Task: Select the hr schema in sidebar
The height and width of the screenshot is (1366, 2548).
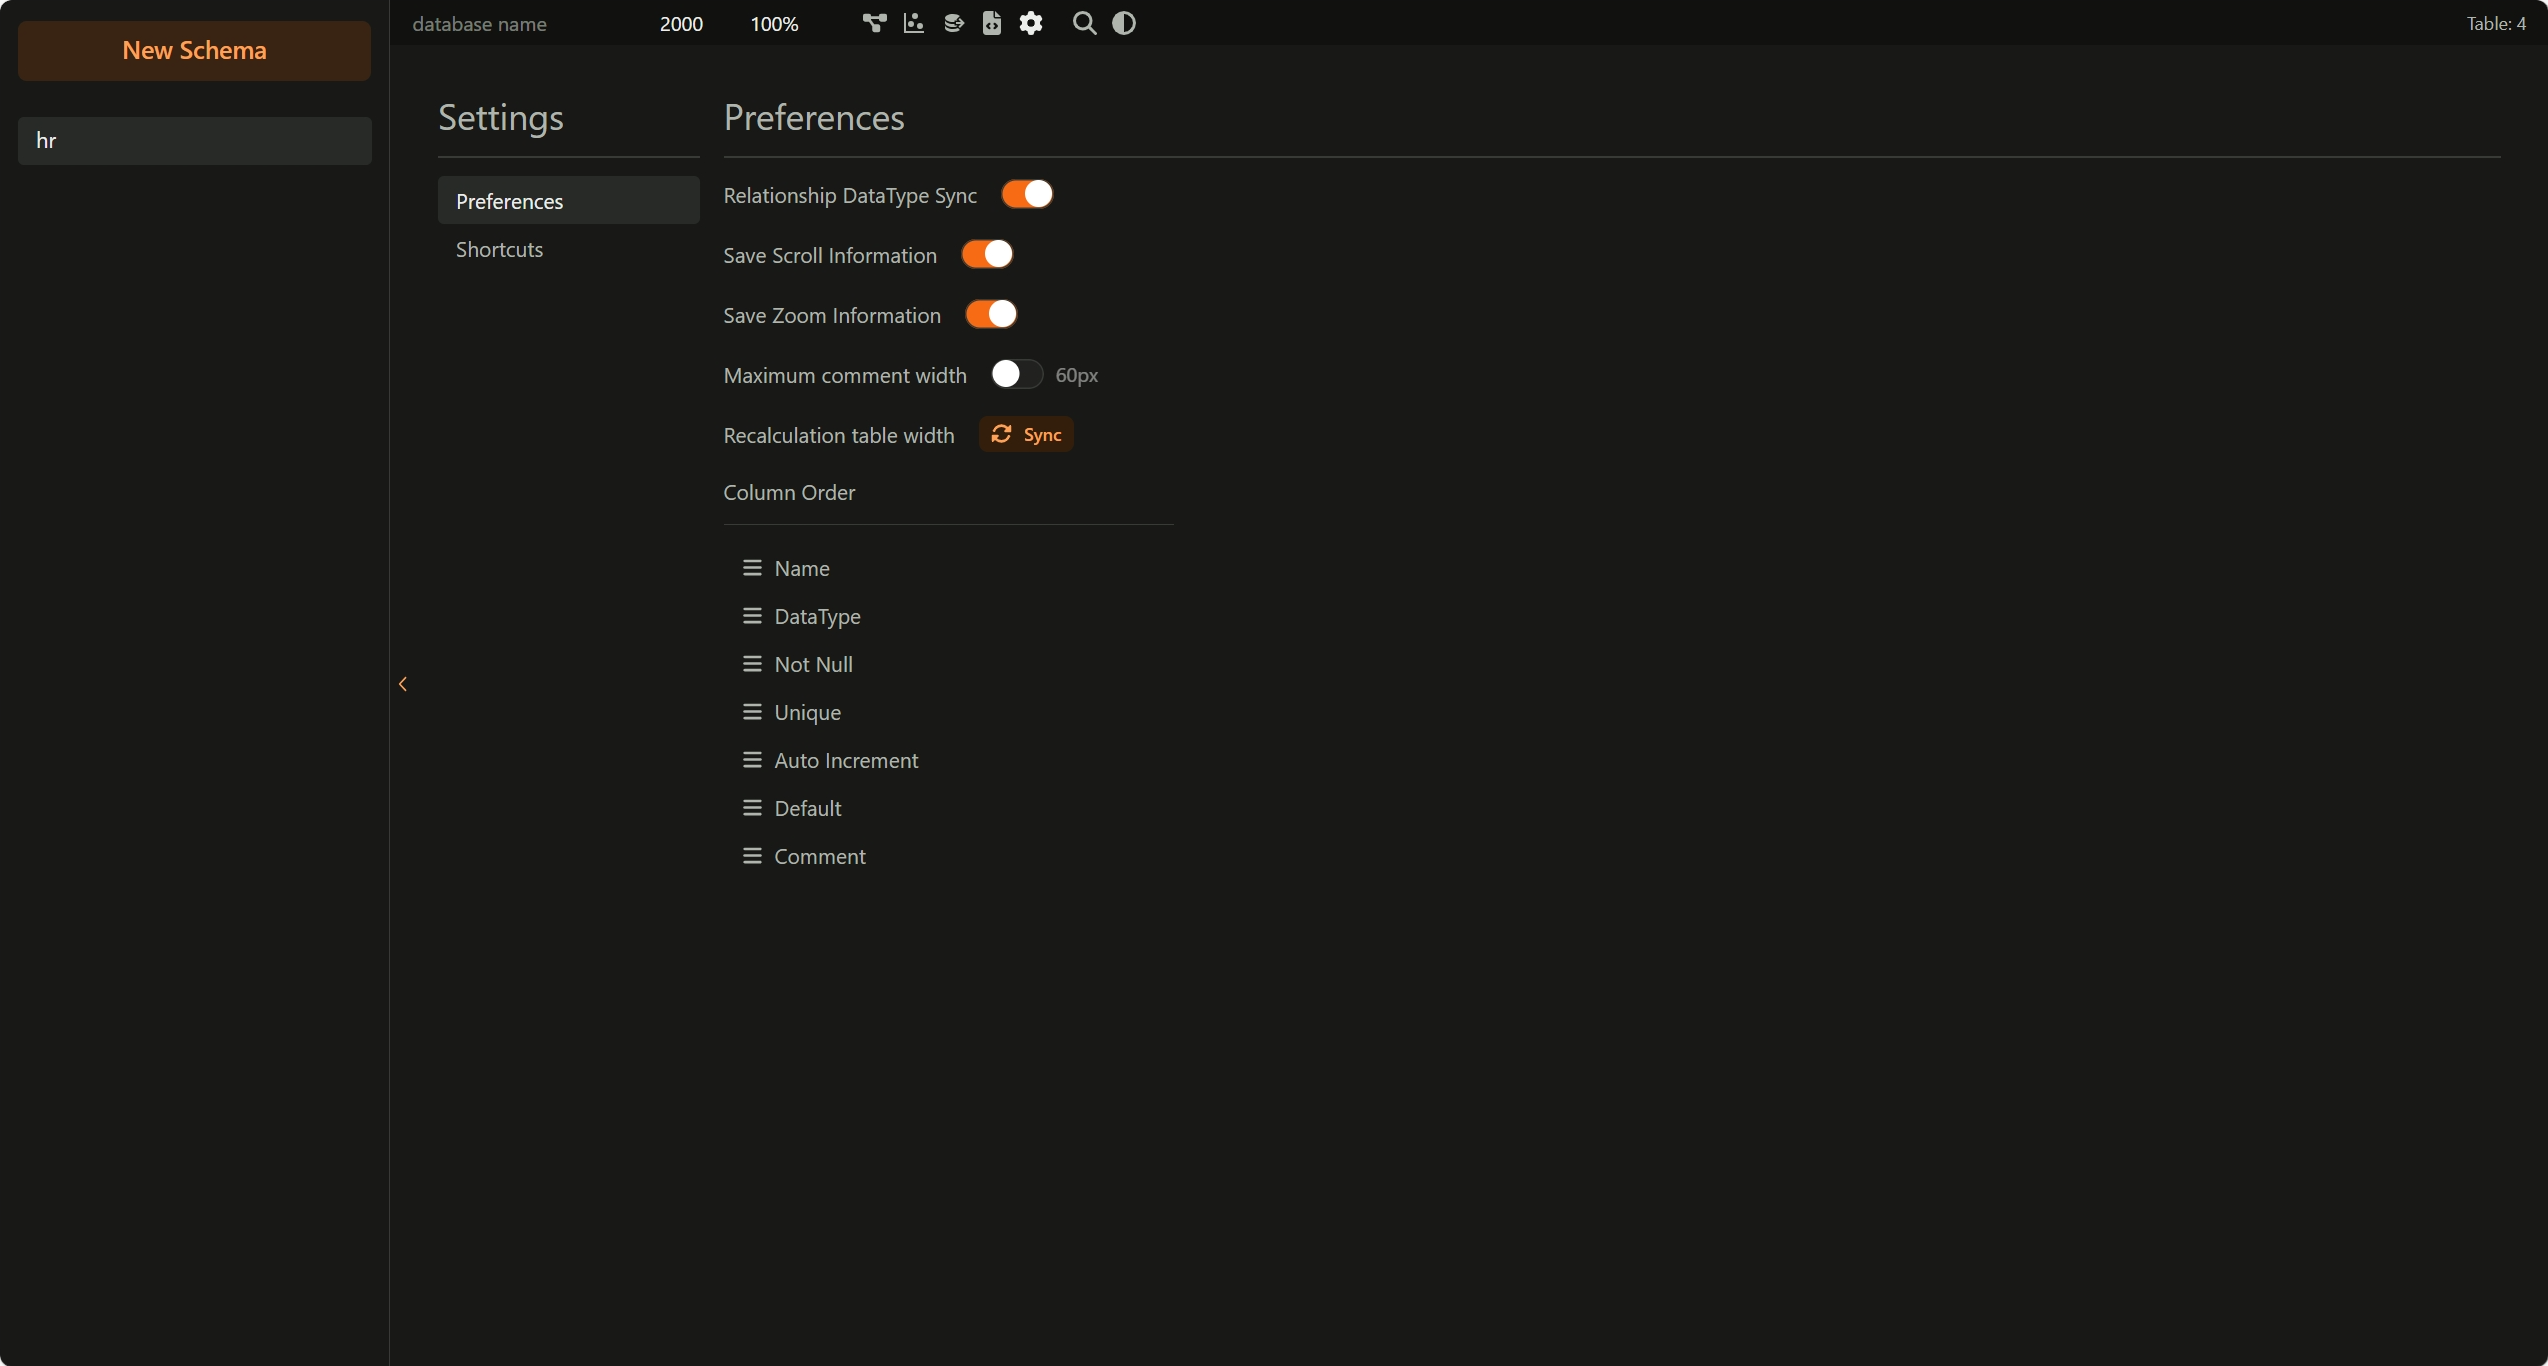Action: (194, 140)
